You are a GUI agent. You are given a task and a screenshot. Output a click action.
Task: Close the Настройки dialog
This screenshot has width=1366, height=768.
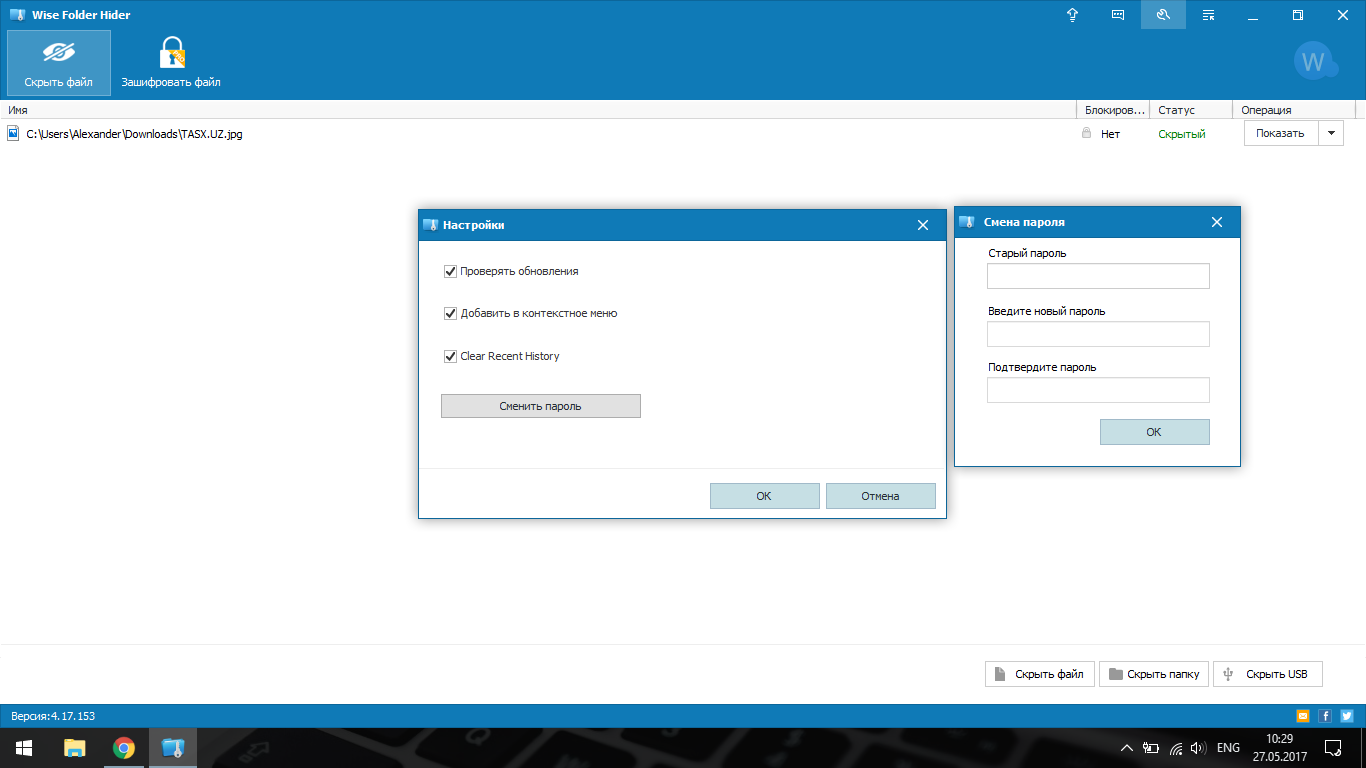click(x=923, y=225)
